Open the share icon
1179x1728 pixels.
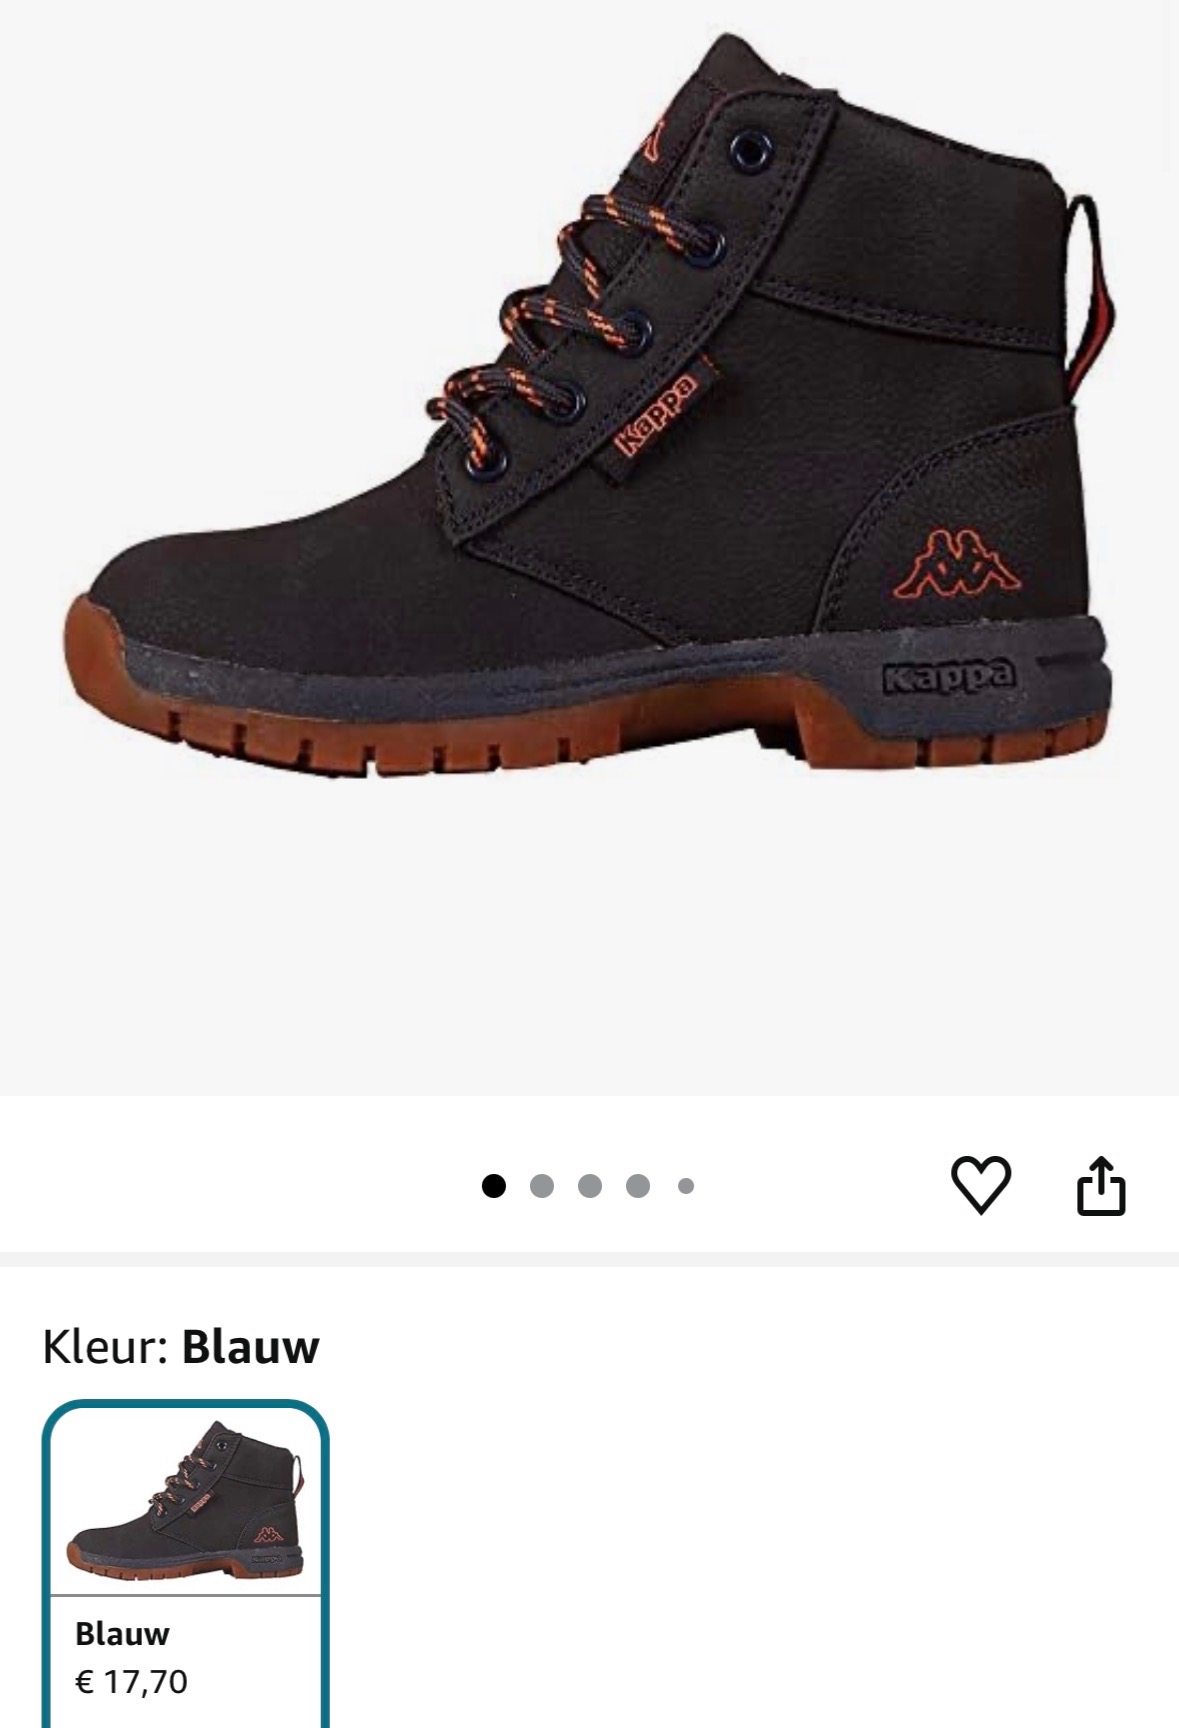click(1101, 1186)
